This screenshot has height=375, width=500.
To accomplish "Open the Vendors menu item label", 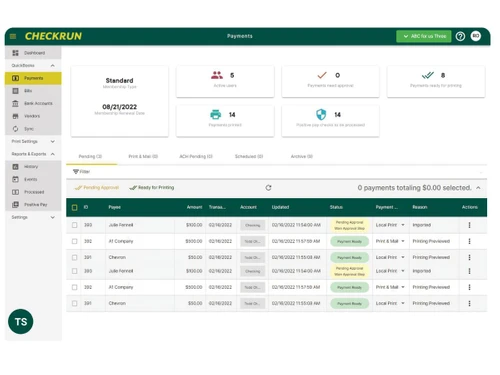I will coord(32,116).
